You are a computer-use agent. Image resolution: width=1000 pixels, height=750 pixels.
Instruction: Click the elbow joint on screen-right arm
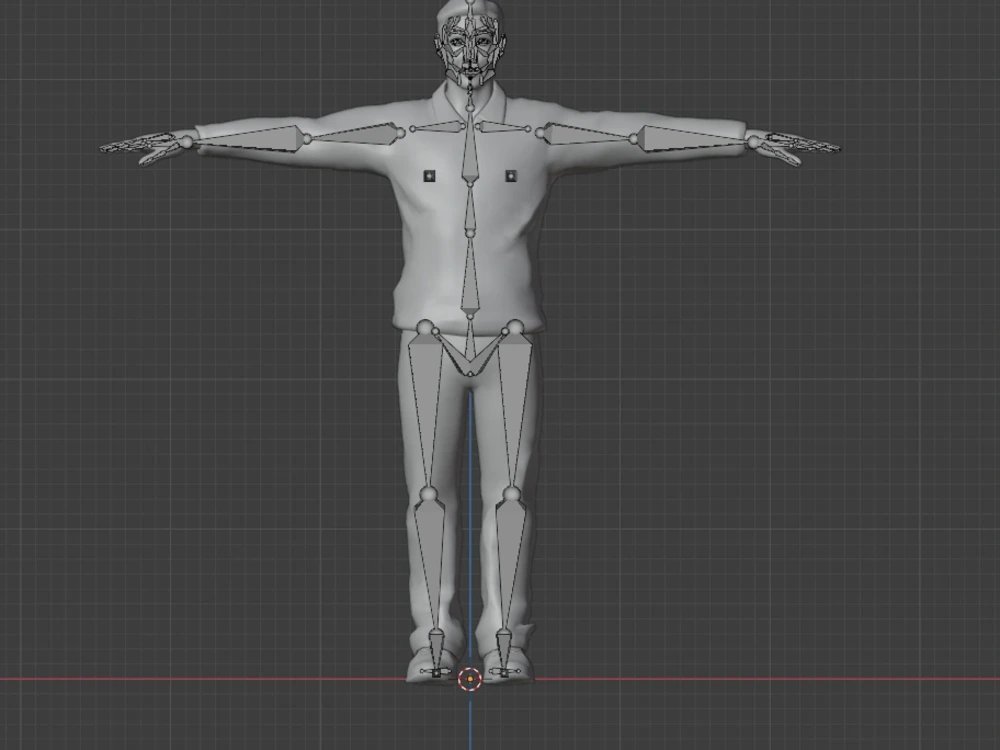click(x=635, y=138)
